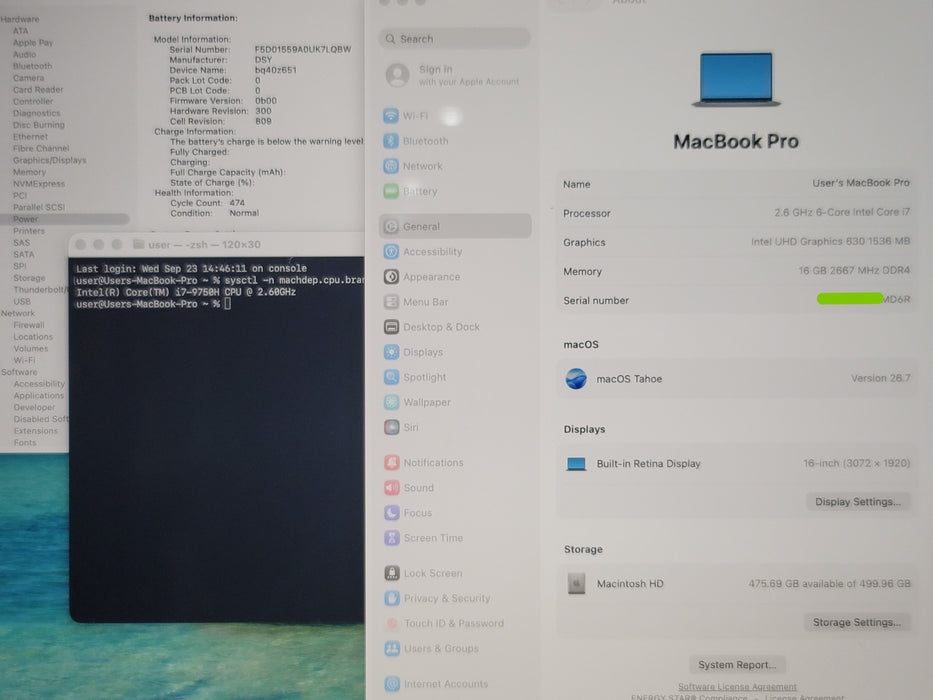Image resolution: width=933 pixels, height=700 pixels.
Task: Select the General gear icon
Action: 391,226
